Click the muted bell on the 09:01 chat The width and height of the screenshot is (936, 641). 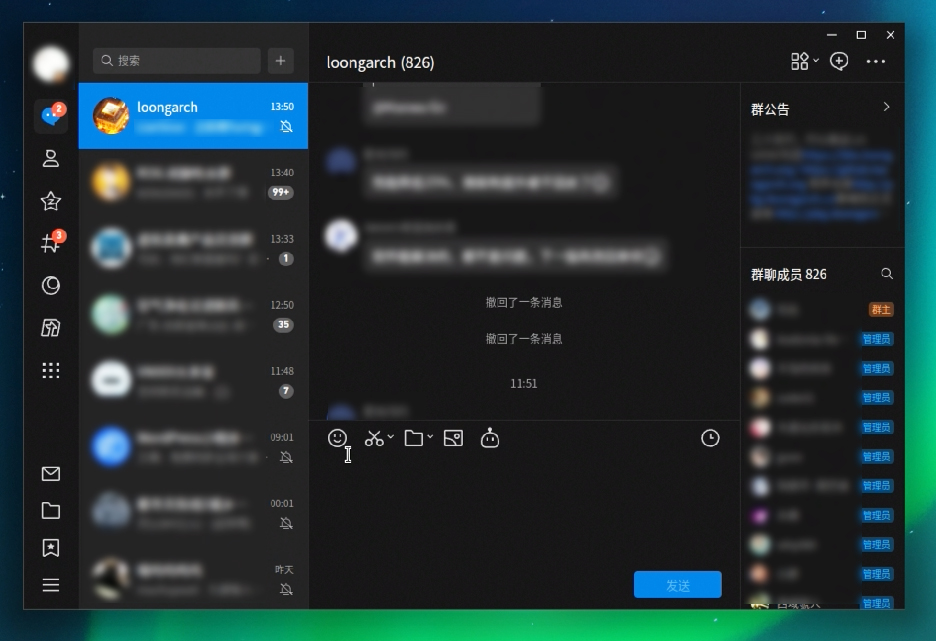pos(286,457)
